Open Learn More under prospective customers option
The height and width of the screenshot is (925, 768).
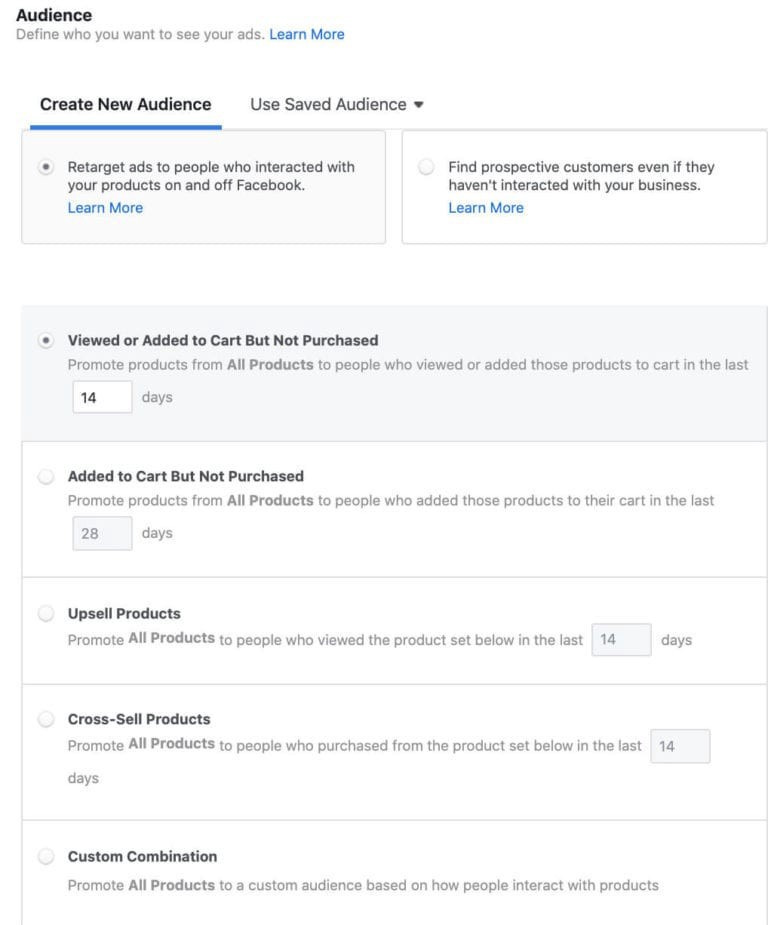click(x=486, y=208)
